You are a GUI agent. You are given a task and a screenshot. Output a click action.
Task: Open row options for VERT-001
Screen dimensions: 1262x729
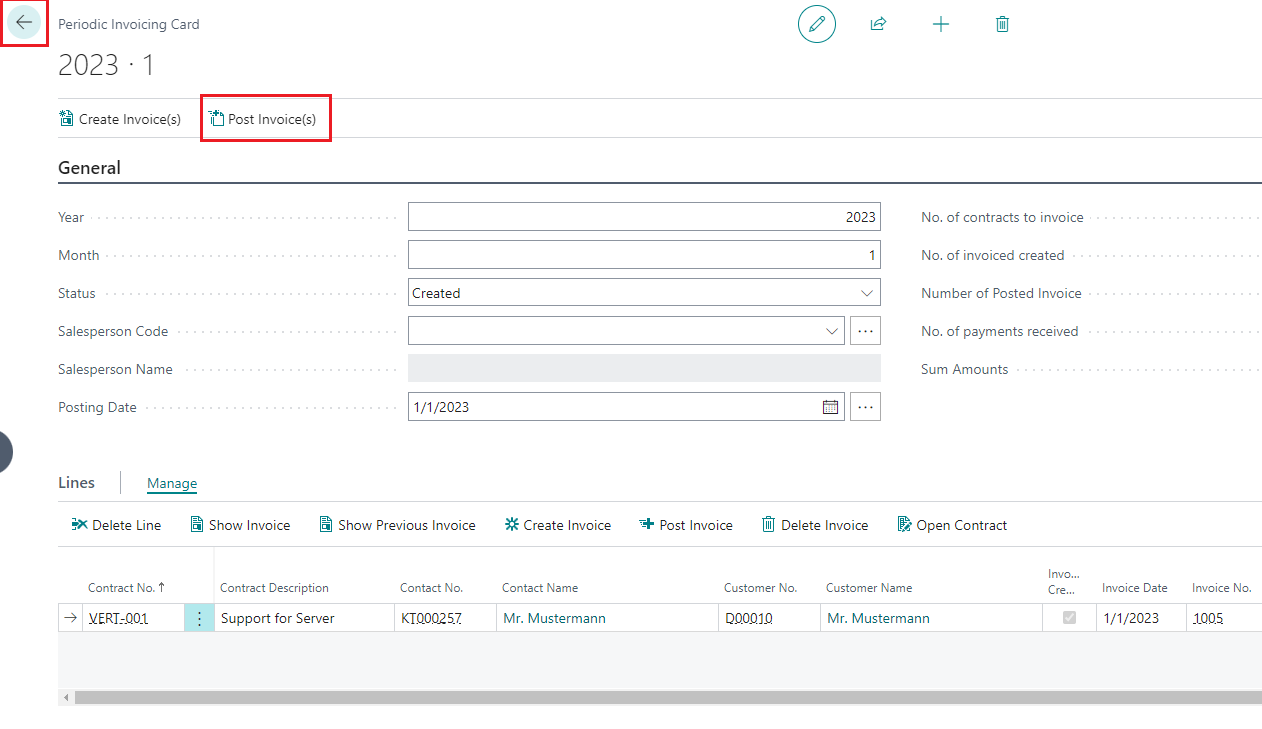click(199, 618)
